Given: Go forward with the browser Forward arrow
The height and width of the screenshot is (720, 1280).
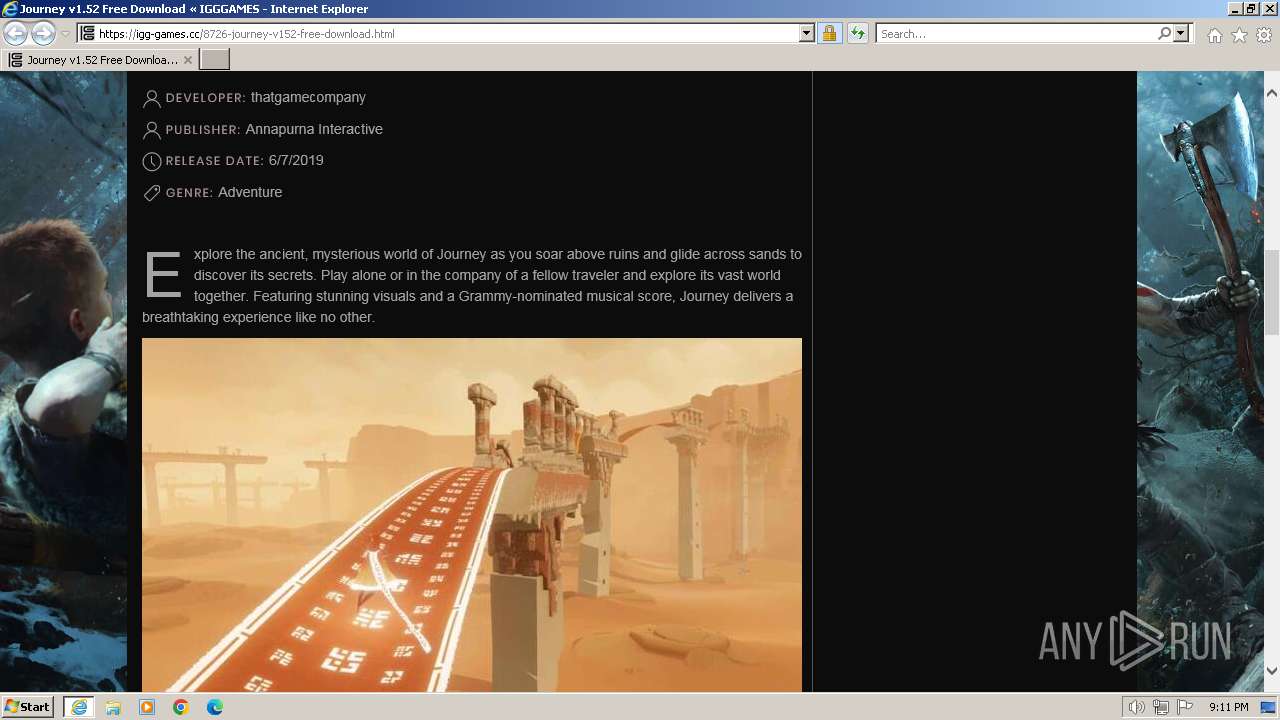Looking at the screenshot, I should pyautogui.click(x=43, y=33).
